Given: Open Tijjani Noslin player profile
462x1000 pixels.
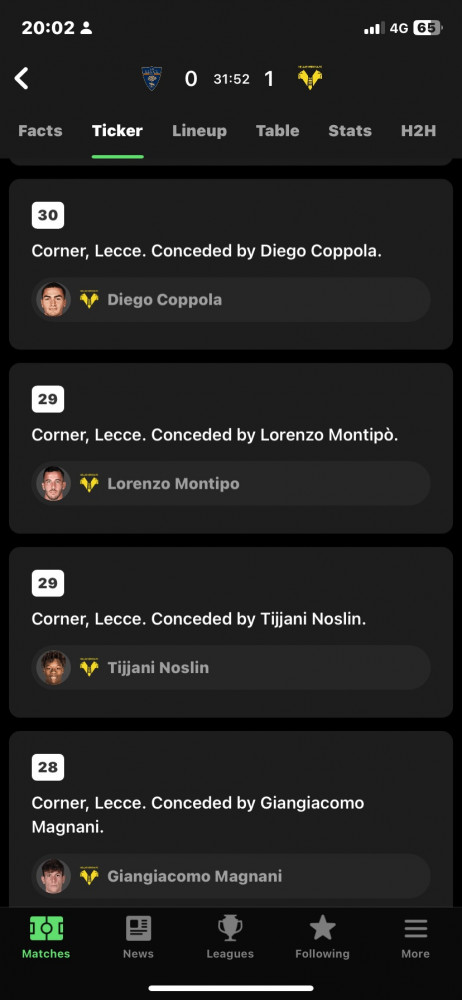Looking at the screenshot, I should tap(231, 668).
